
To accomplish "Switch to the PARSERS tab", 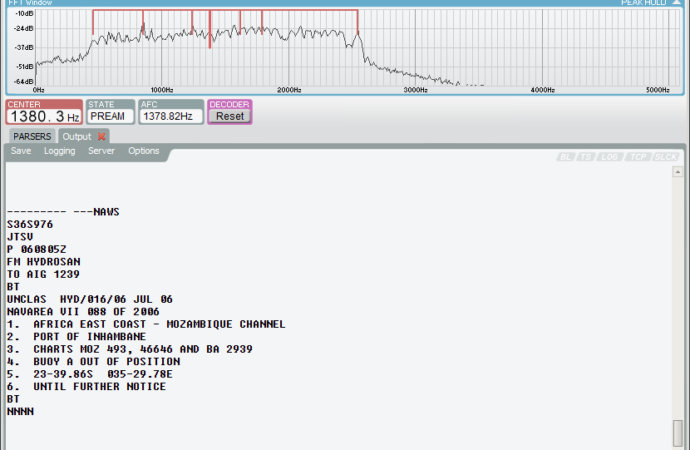I will (x=32, y=136).
